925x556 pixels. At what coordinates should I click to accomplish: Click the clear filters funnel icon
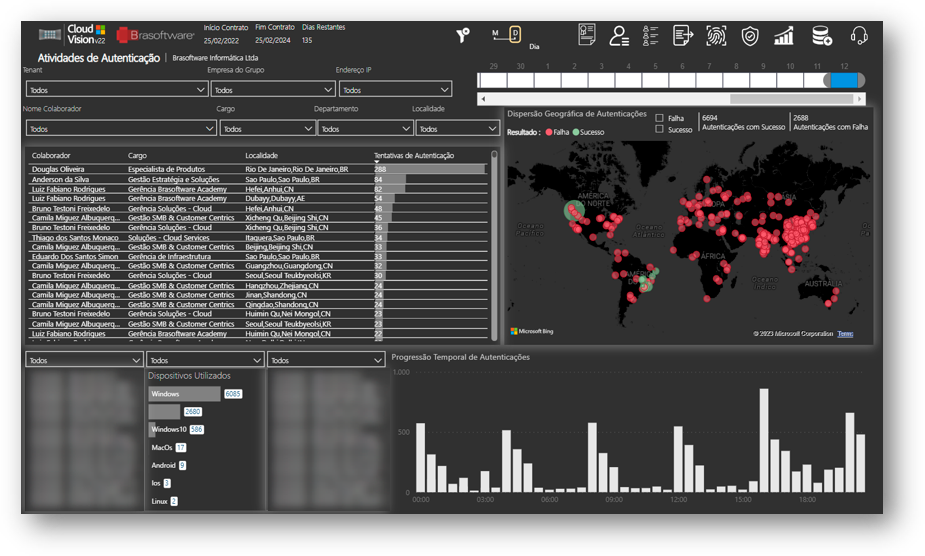coord(463,35)
